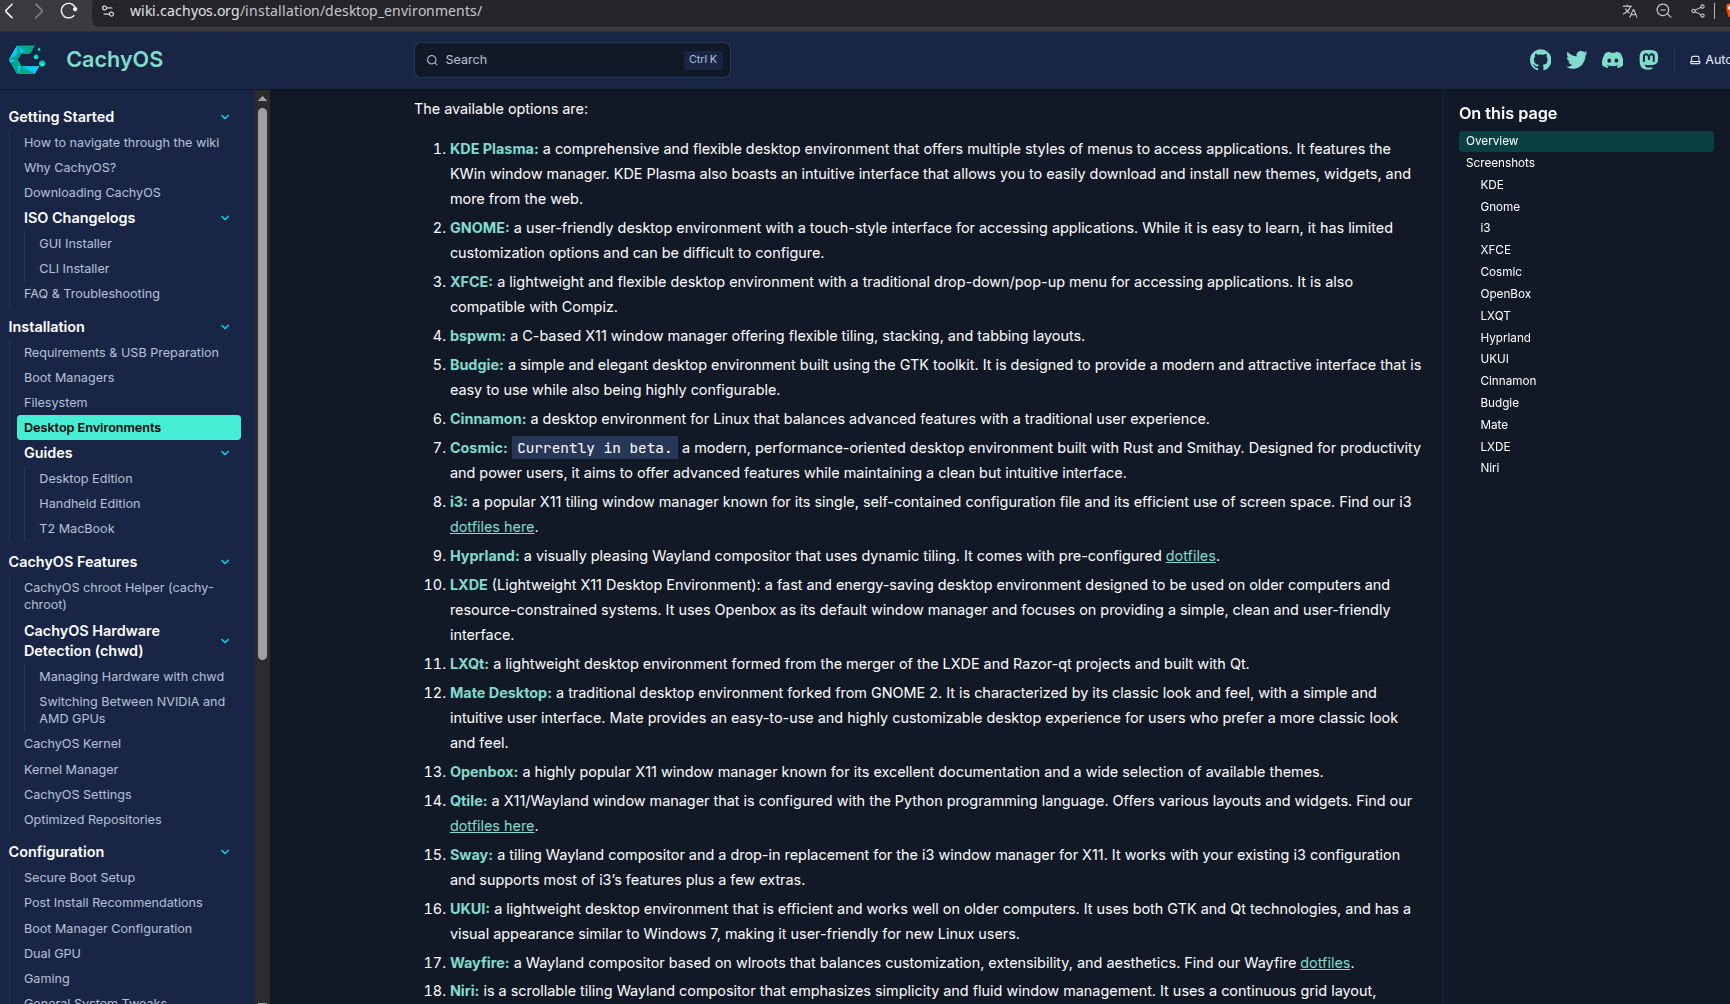Open the Kernel Manager page
This screenshot has width=1730, height=1004.
point(71,770)
